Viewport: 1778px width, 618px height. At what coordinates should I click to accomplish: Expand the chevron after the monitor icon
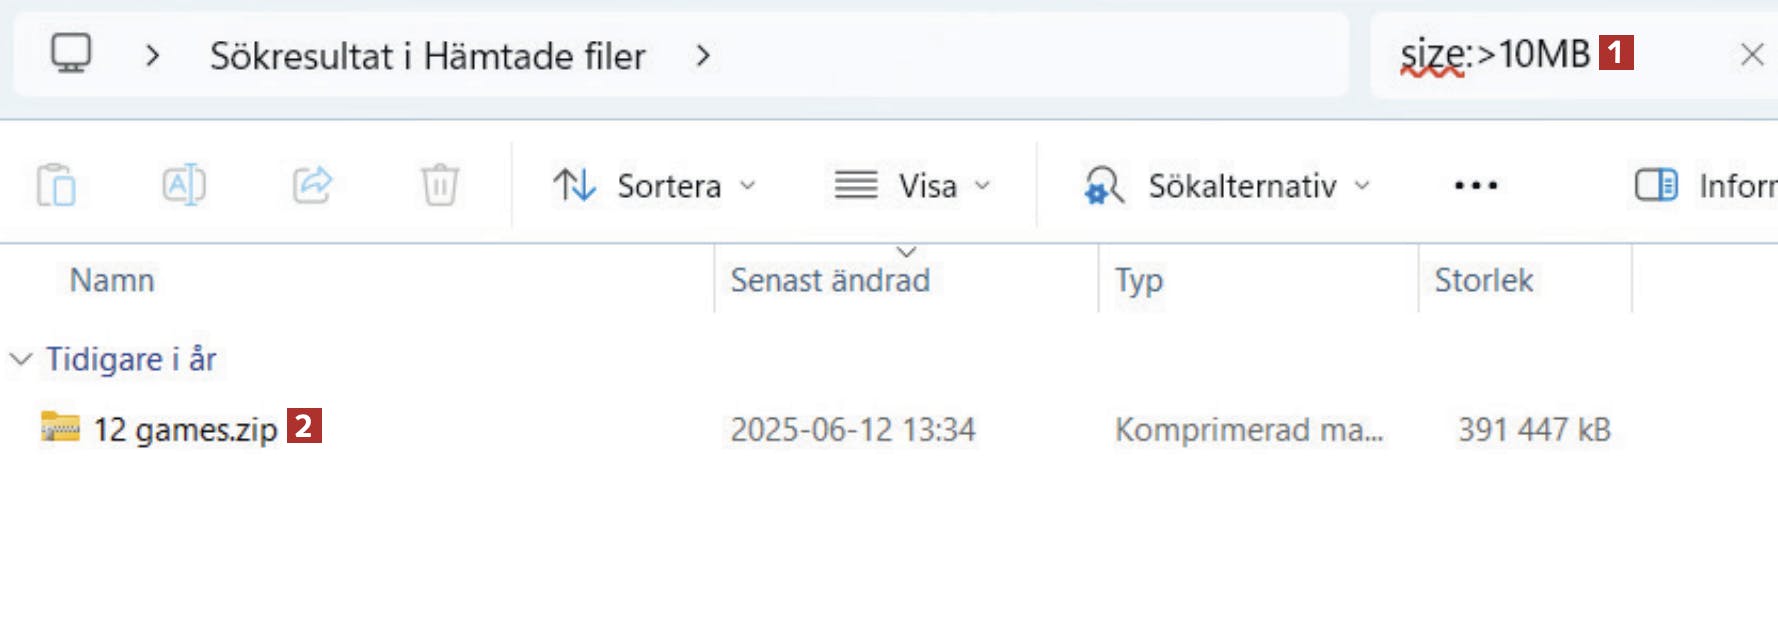152,56
